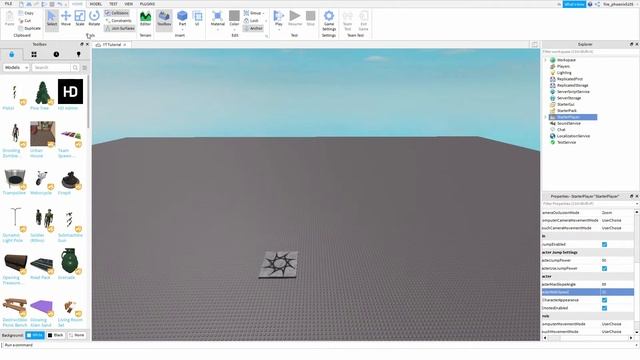
Task: Open the Terrain Editor
Action: tap(145, 19)
